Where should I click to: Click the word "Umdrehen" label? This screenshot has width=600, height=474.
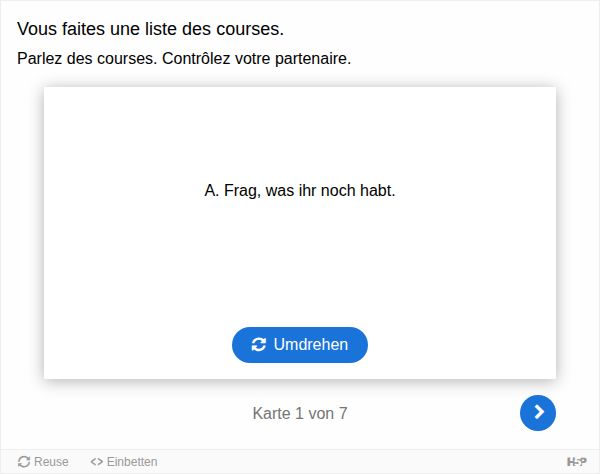tap(311, 345)
